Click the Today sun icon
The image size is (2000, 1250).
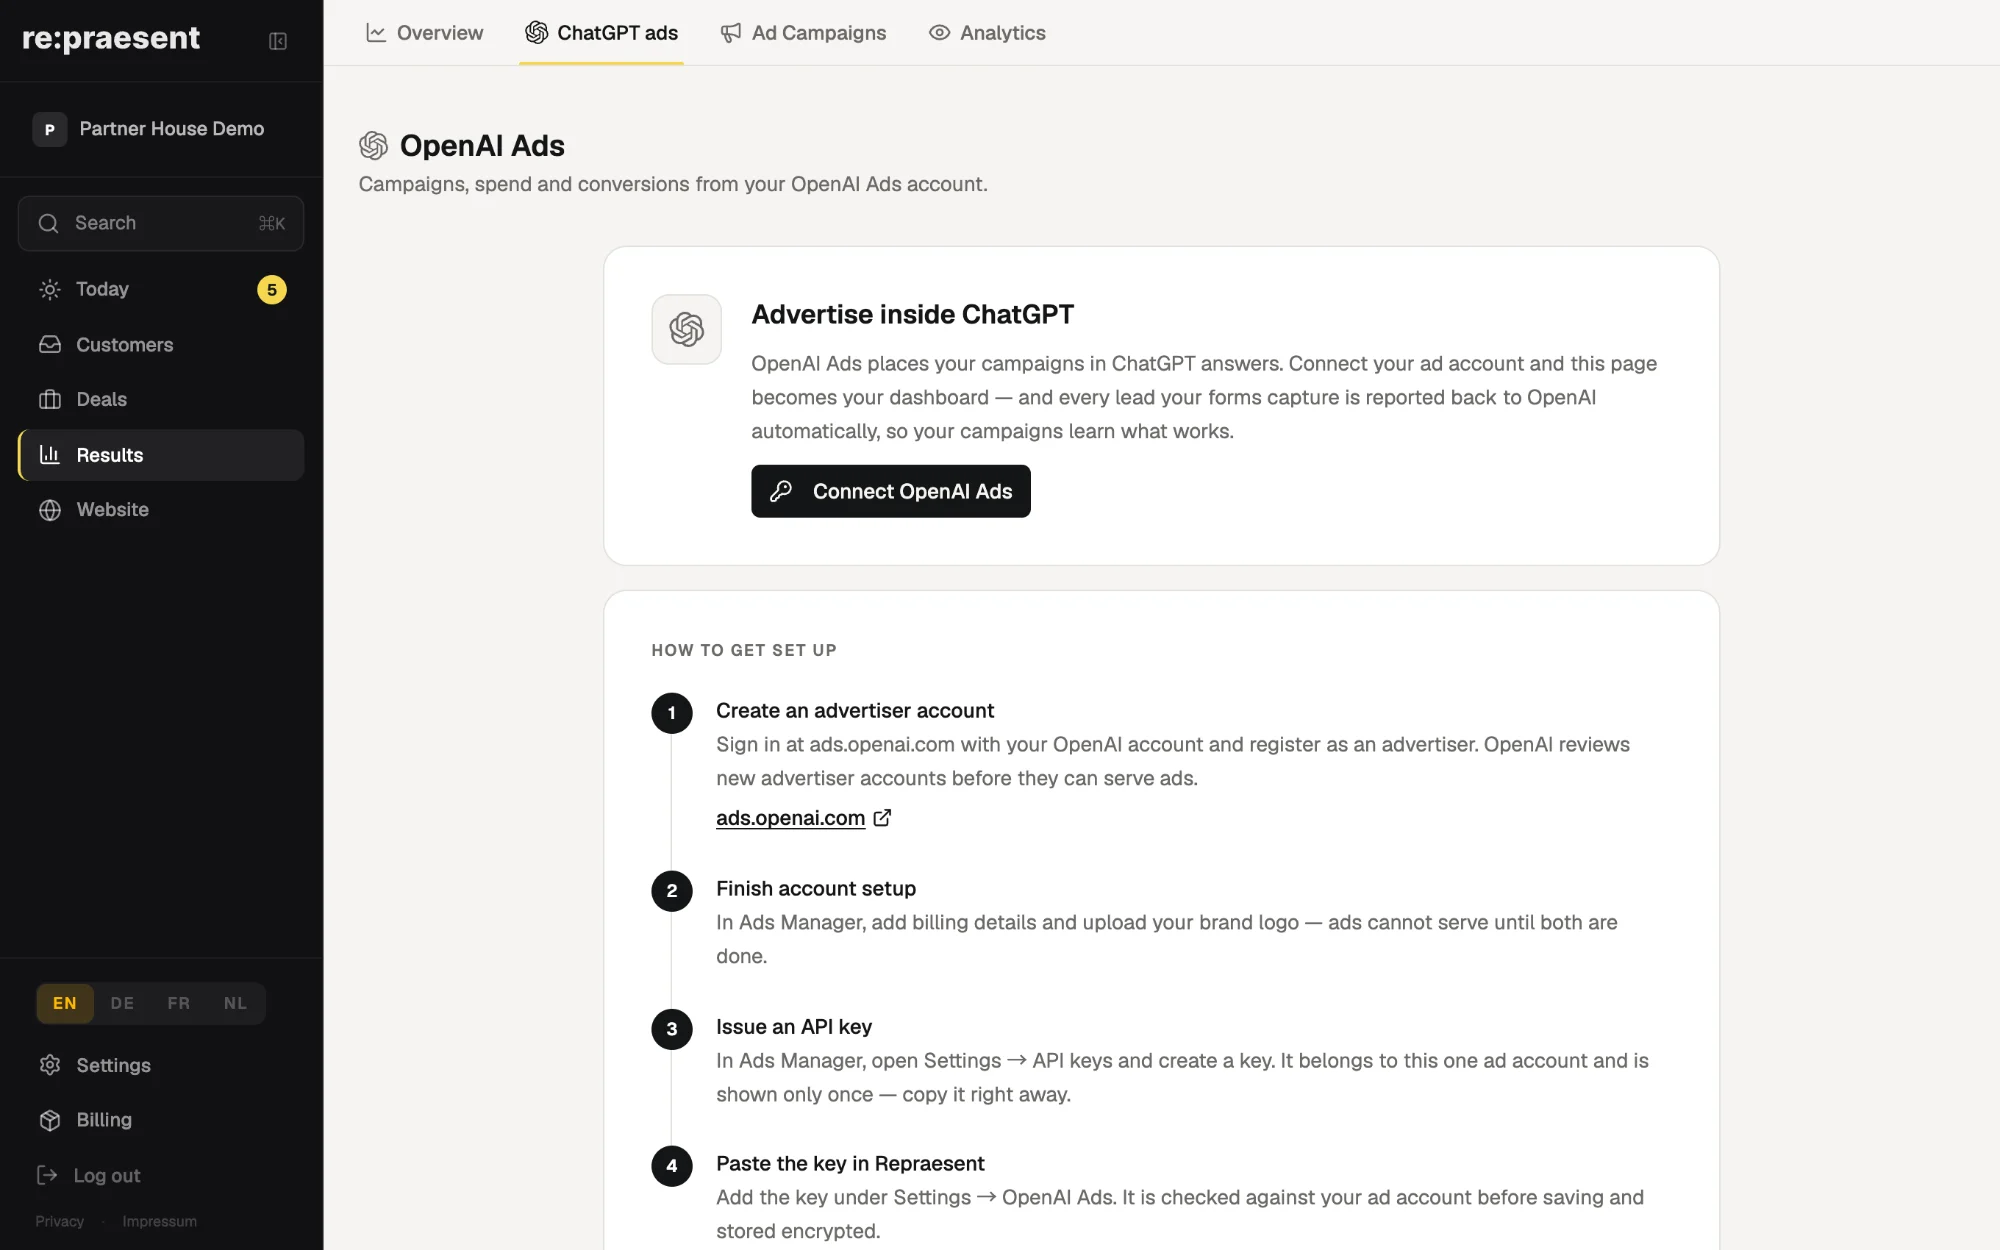click(x=50, y=290)
